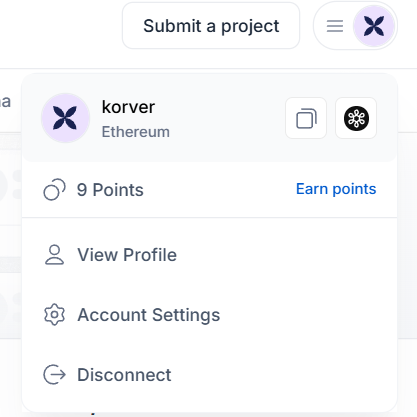Click the black flower wallet icon button
This screenshot has height=417, width=417.
(356, 118)
